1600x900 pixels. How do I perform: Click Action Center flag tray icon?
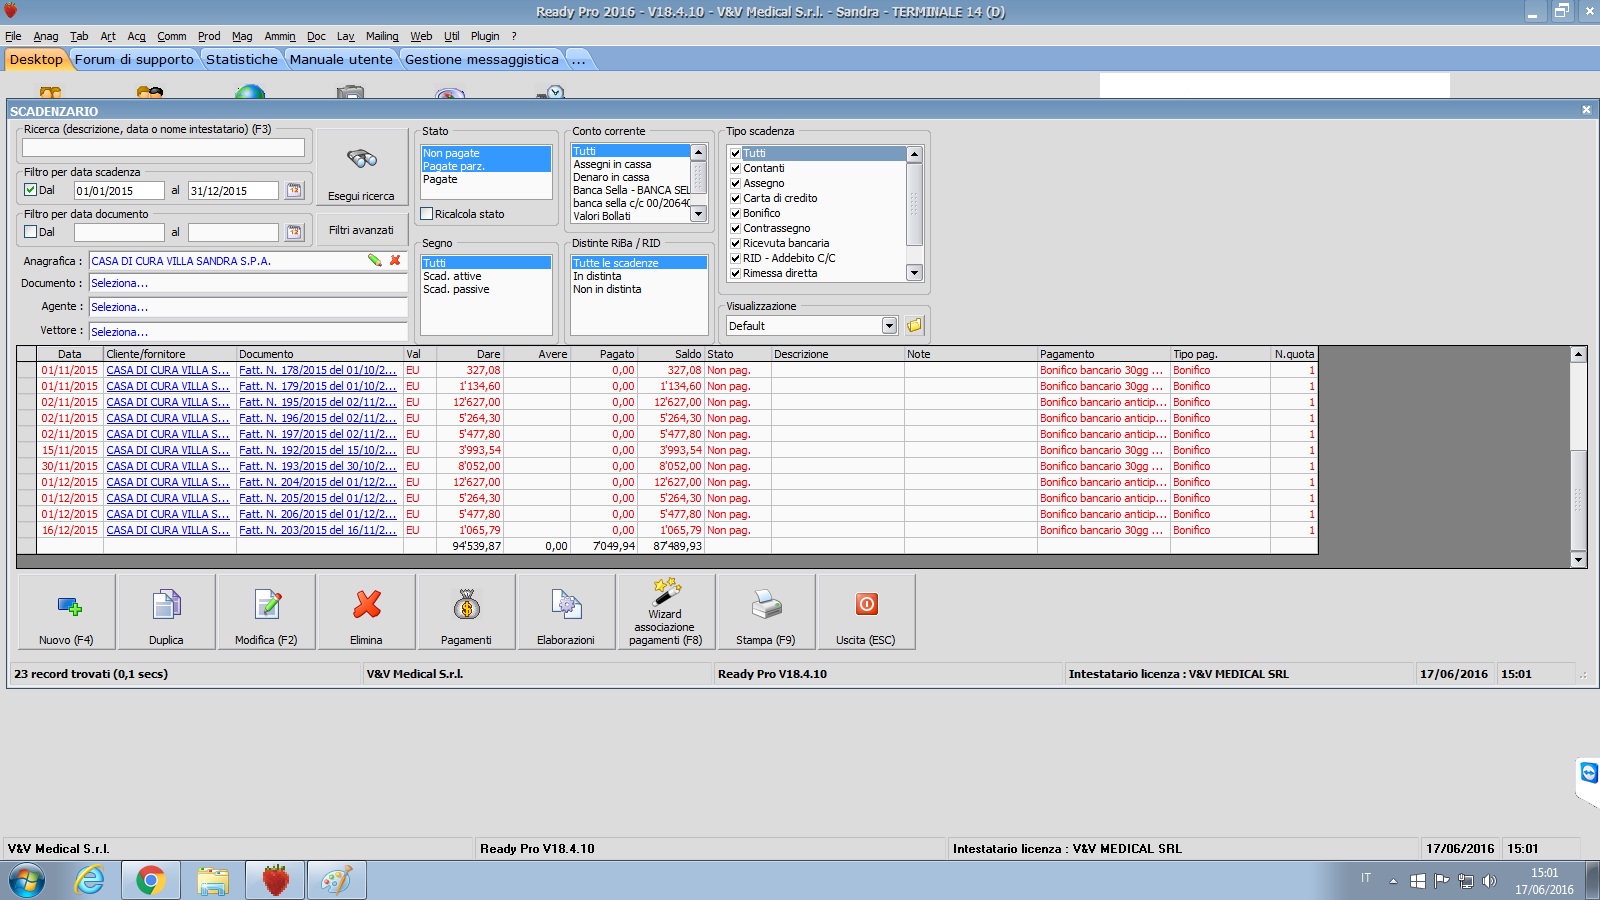(x=1441, y=881)
